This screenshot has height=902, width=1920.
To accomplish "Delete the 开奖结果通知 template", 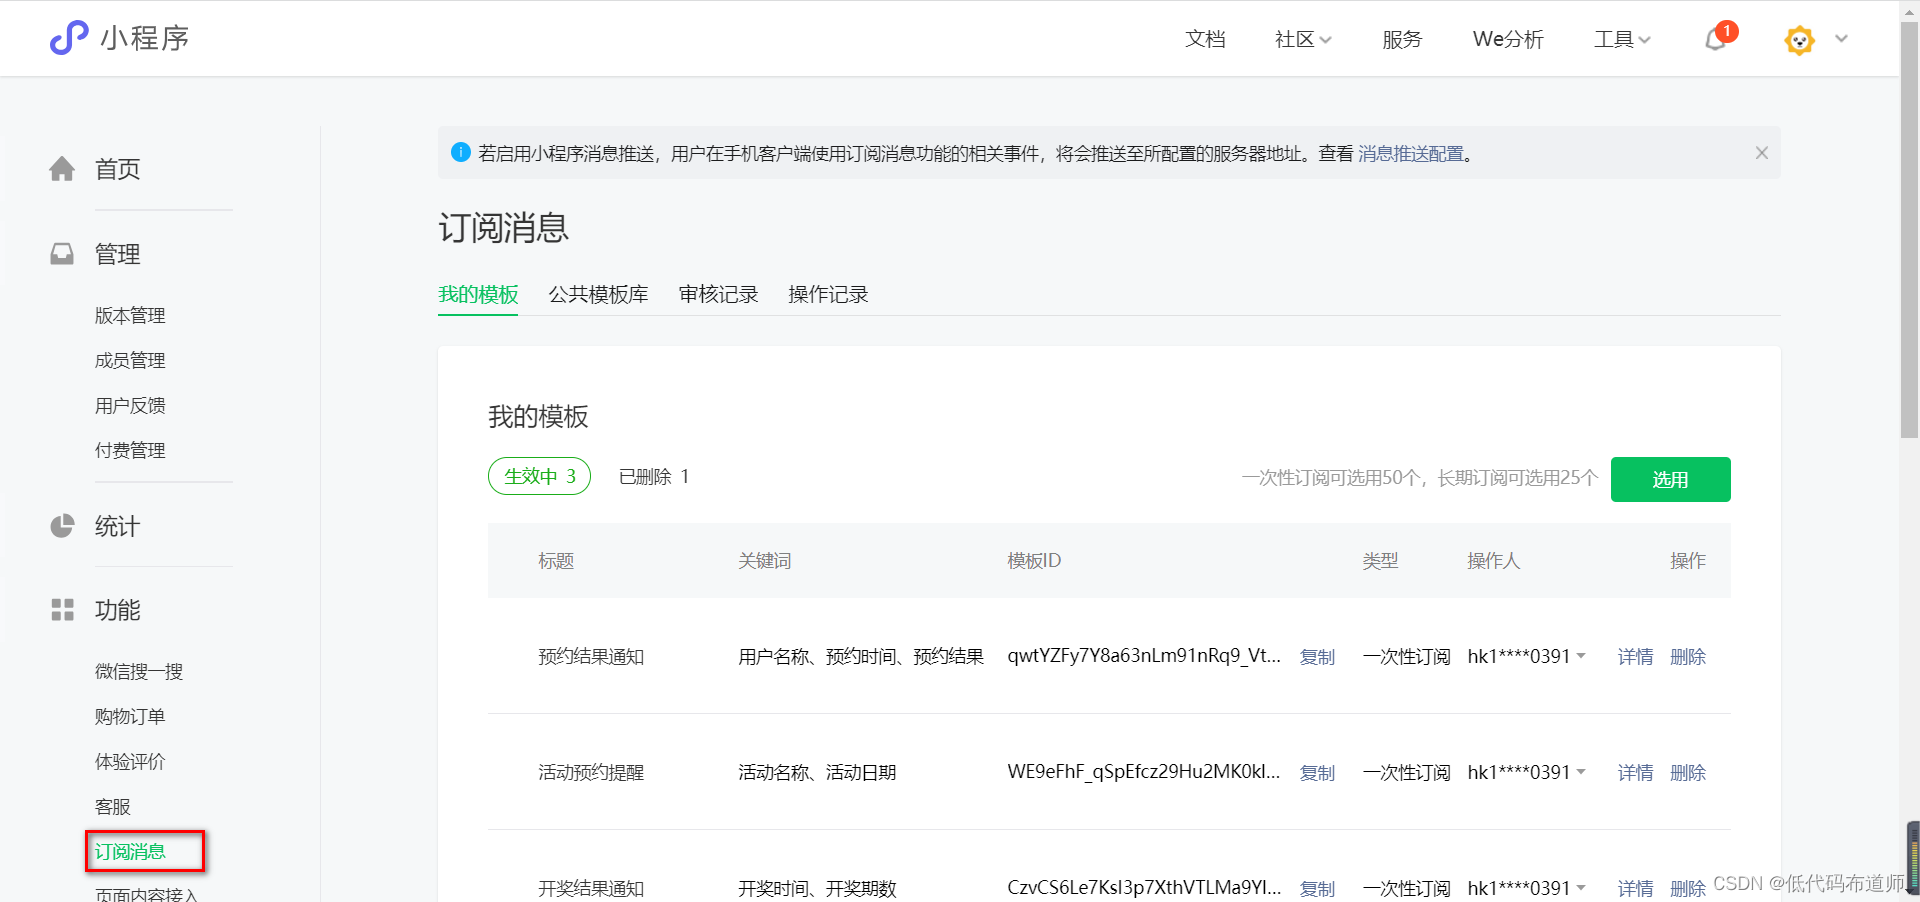I will (1688, 888).
